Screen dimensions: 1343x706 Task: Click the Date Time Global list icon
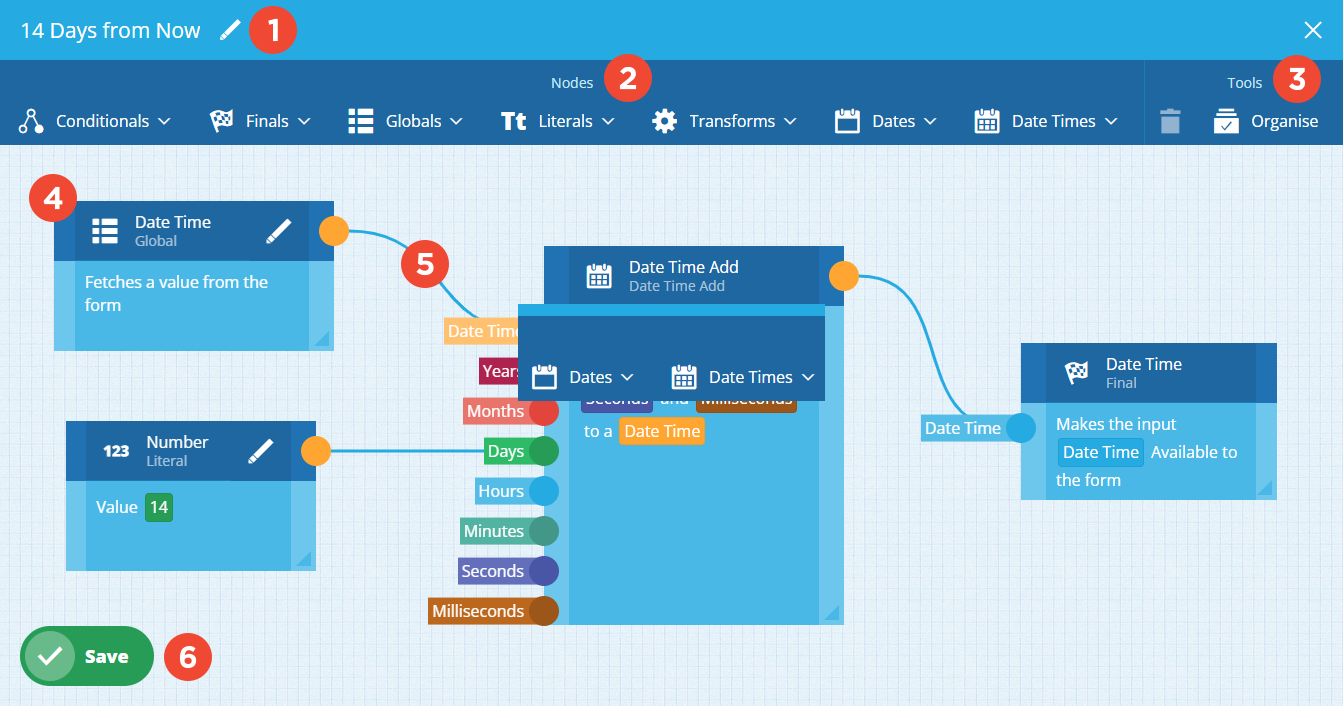[x=105, y=231]
